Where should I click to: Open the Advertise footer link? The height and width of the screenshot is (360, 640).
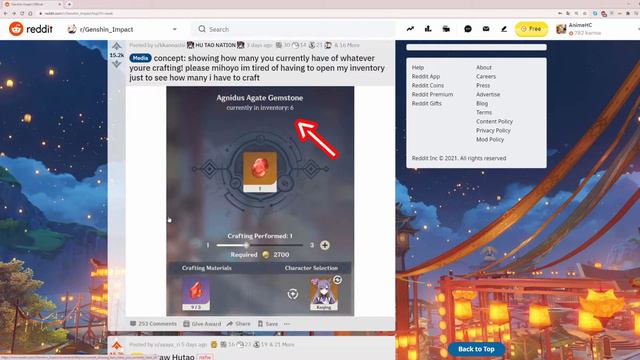click(488, 94)
